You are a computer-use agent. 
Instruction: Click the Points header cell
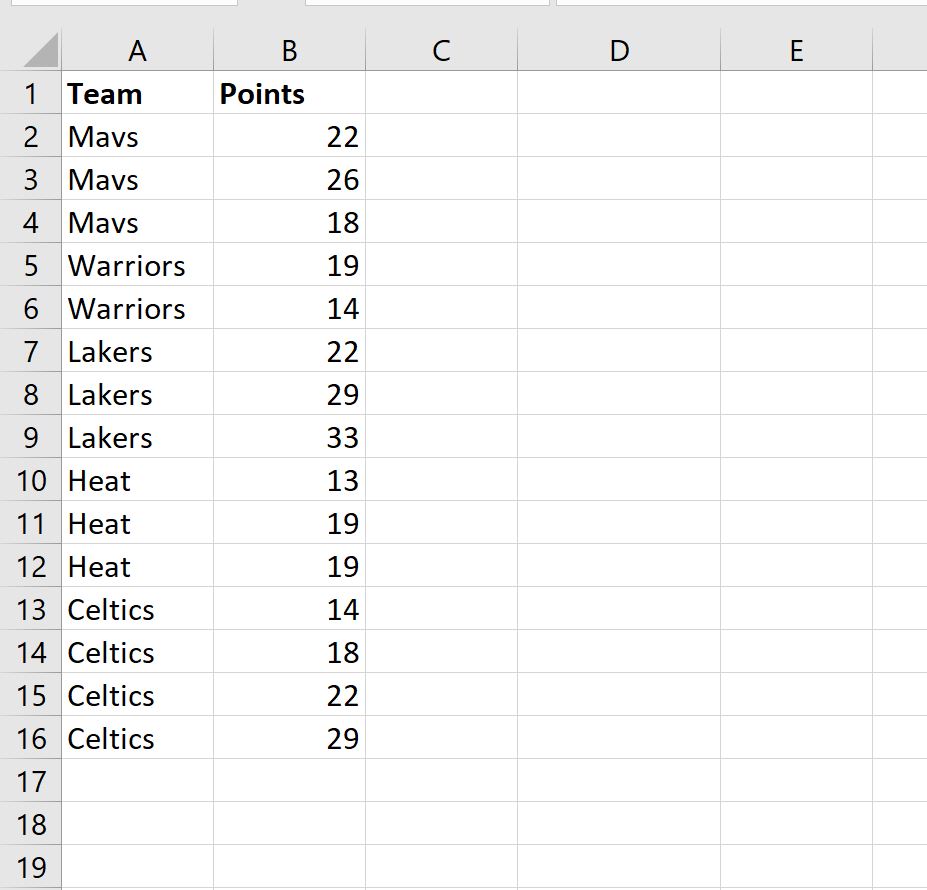(x=290, y=93)
